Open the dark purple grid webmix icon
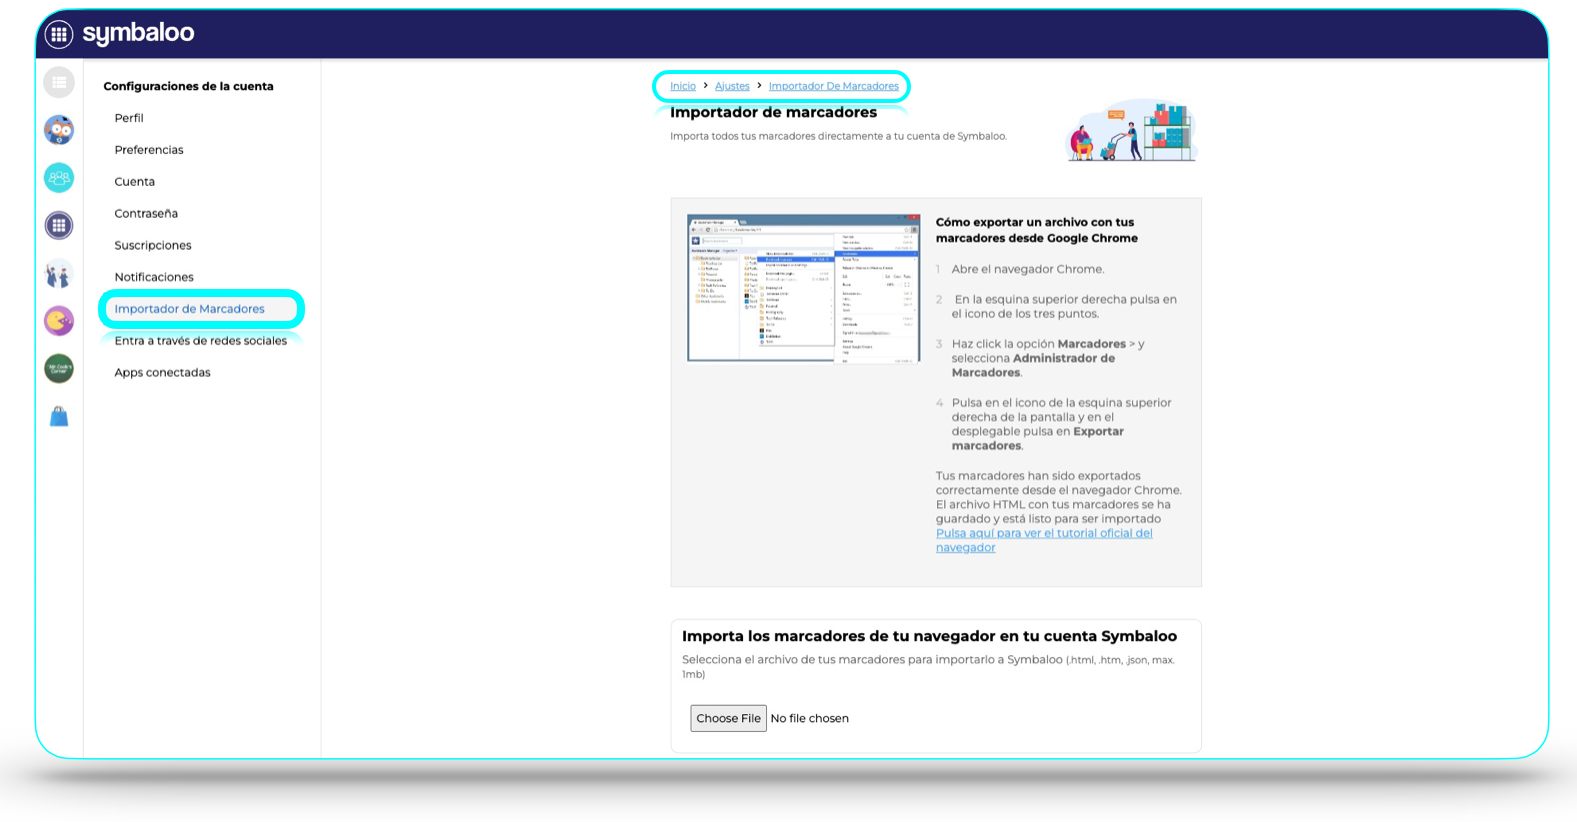 59,225
